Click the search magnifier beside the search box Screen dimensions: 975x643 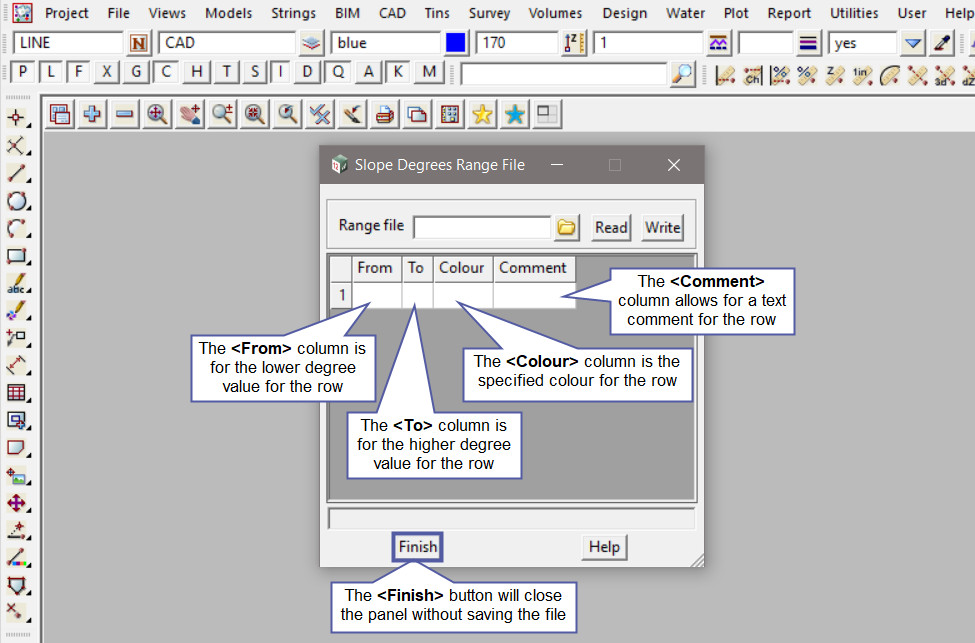[683, 74]
